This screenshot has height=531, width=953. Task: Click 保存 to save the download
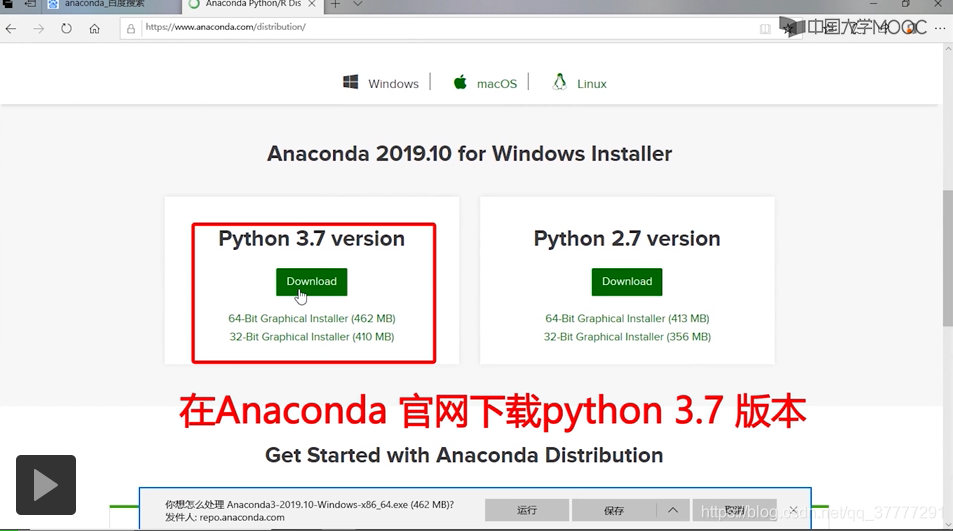[614, 510]
